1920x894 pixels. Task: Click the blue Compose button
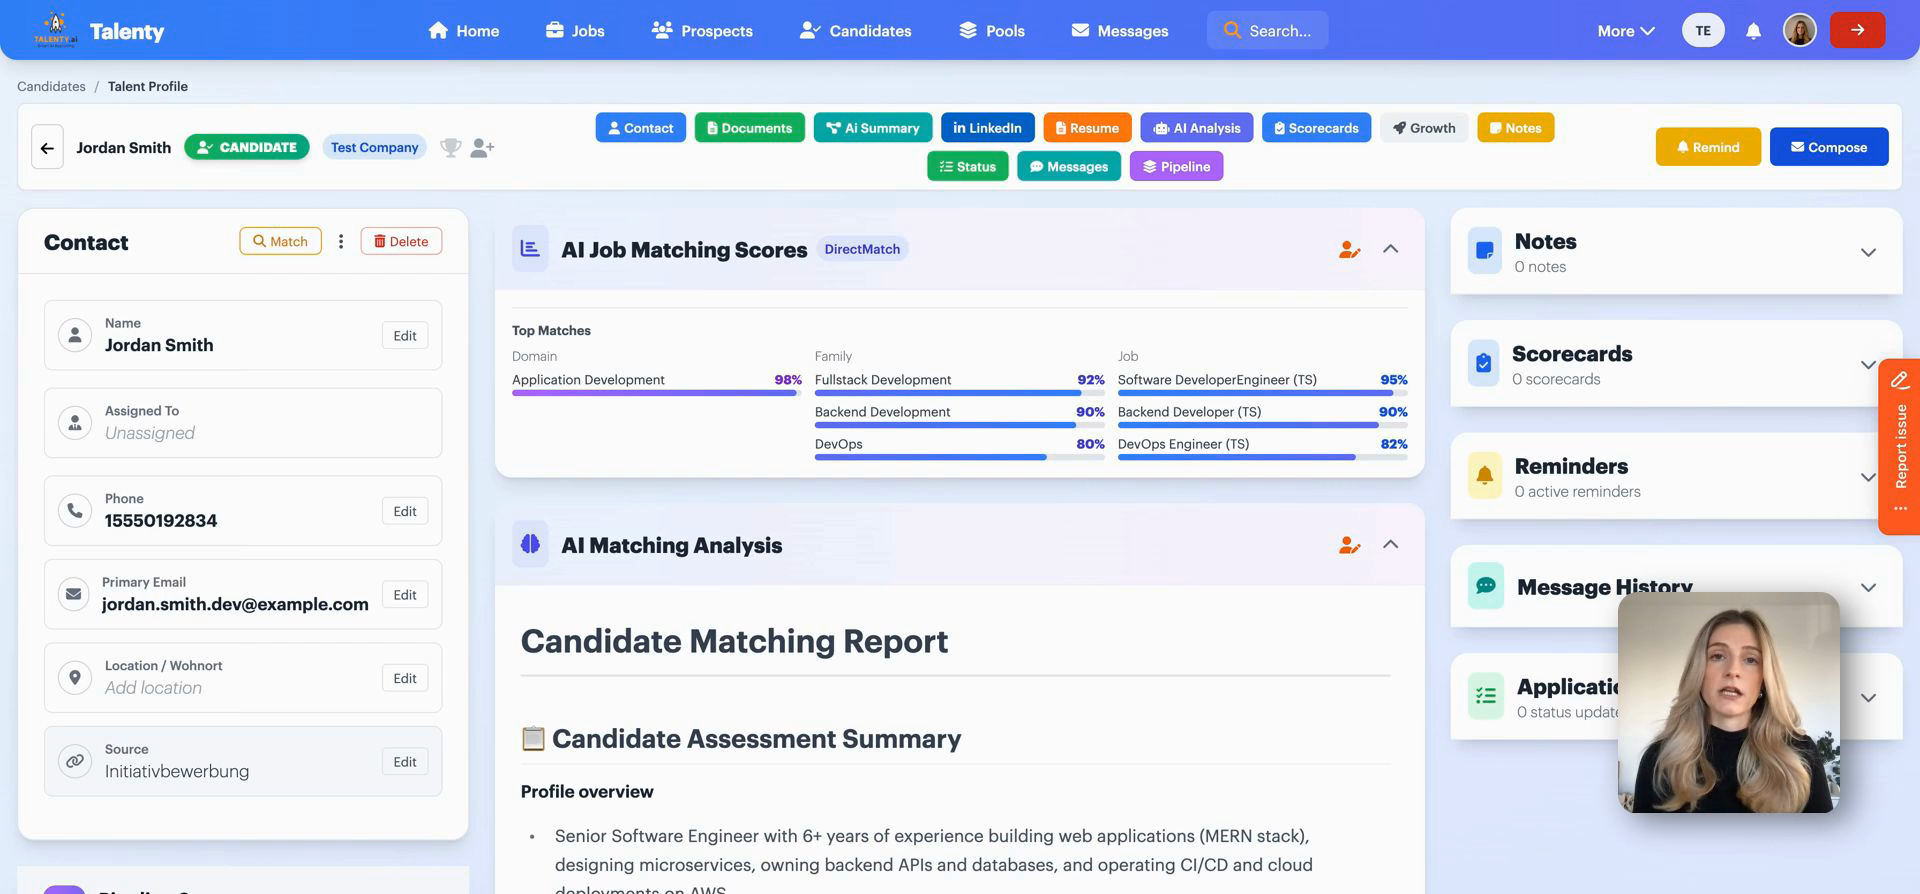pos(1829,147)
